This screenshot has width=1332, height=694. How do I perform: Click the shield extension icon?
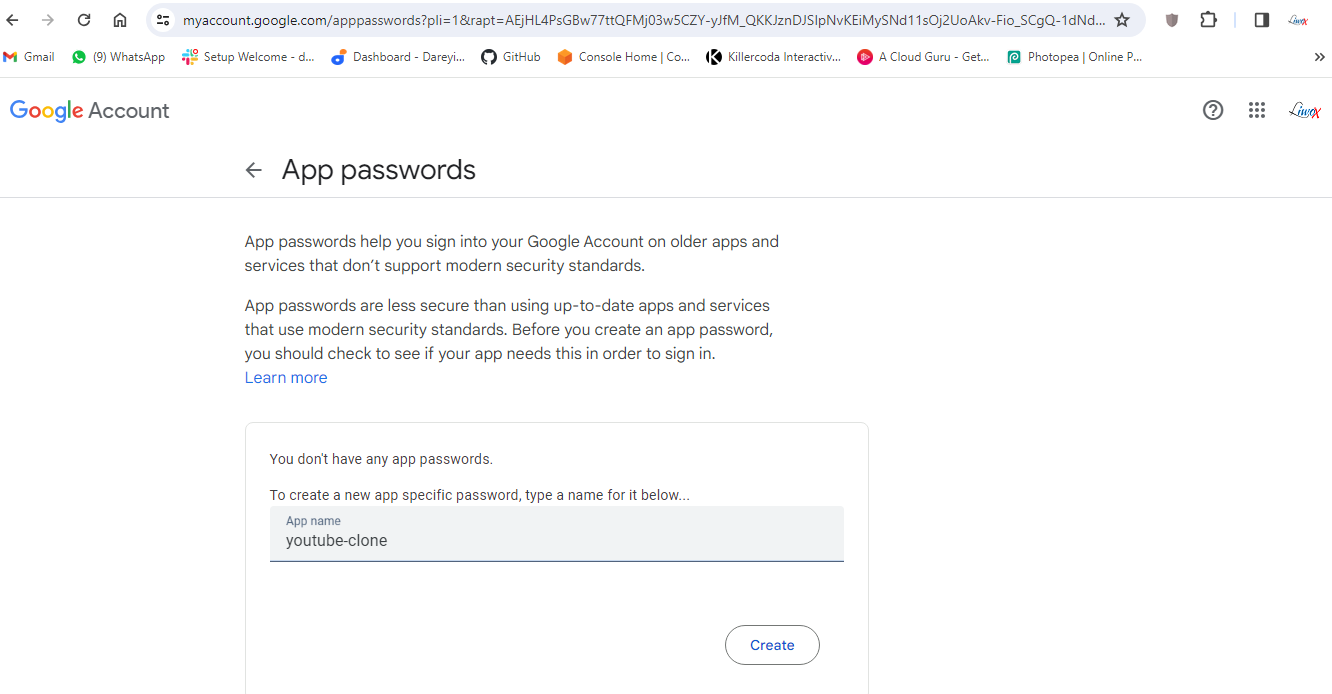[x=1172, y=20]
